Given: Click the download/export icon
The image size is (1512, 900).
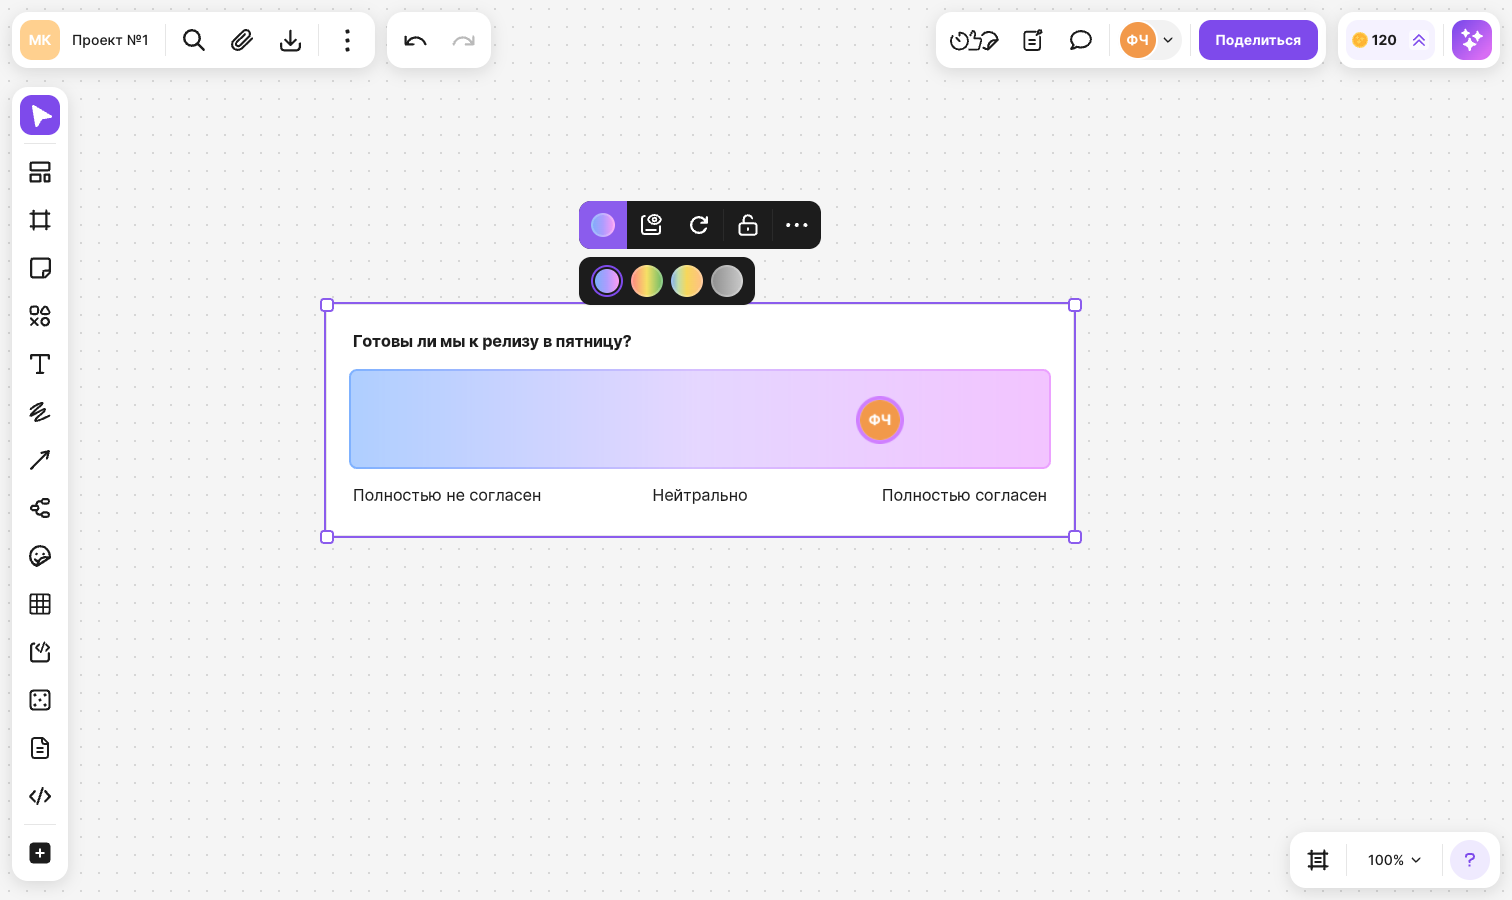Looking at the screenshot, I should tap(290, 40).
